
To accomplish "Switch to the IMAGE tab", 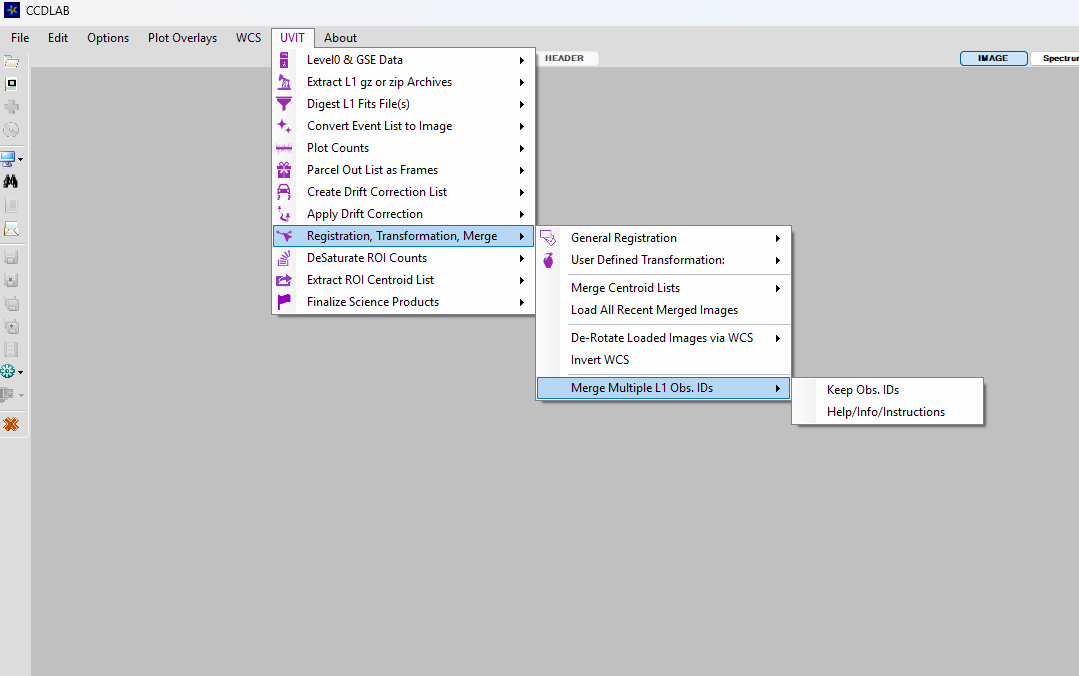I will (x=994, y=59).
